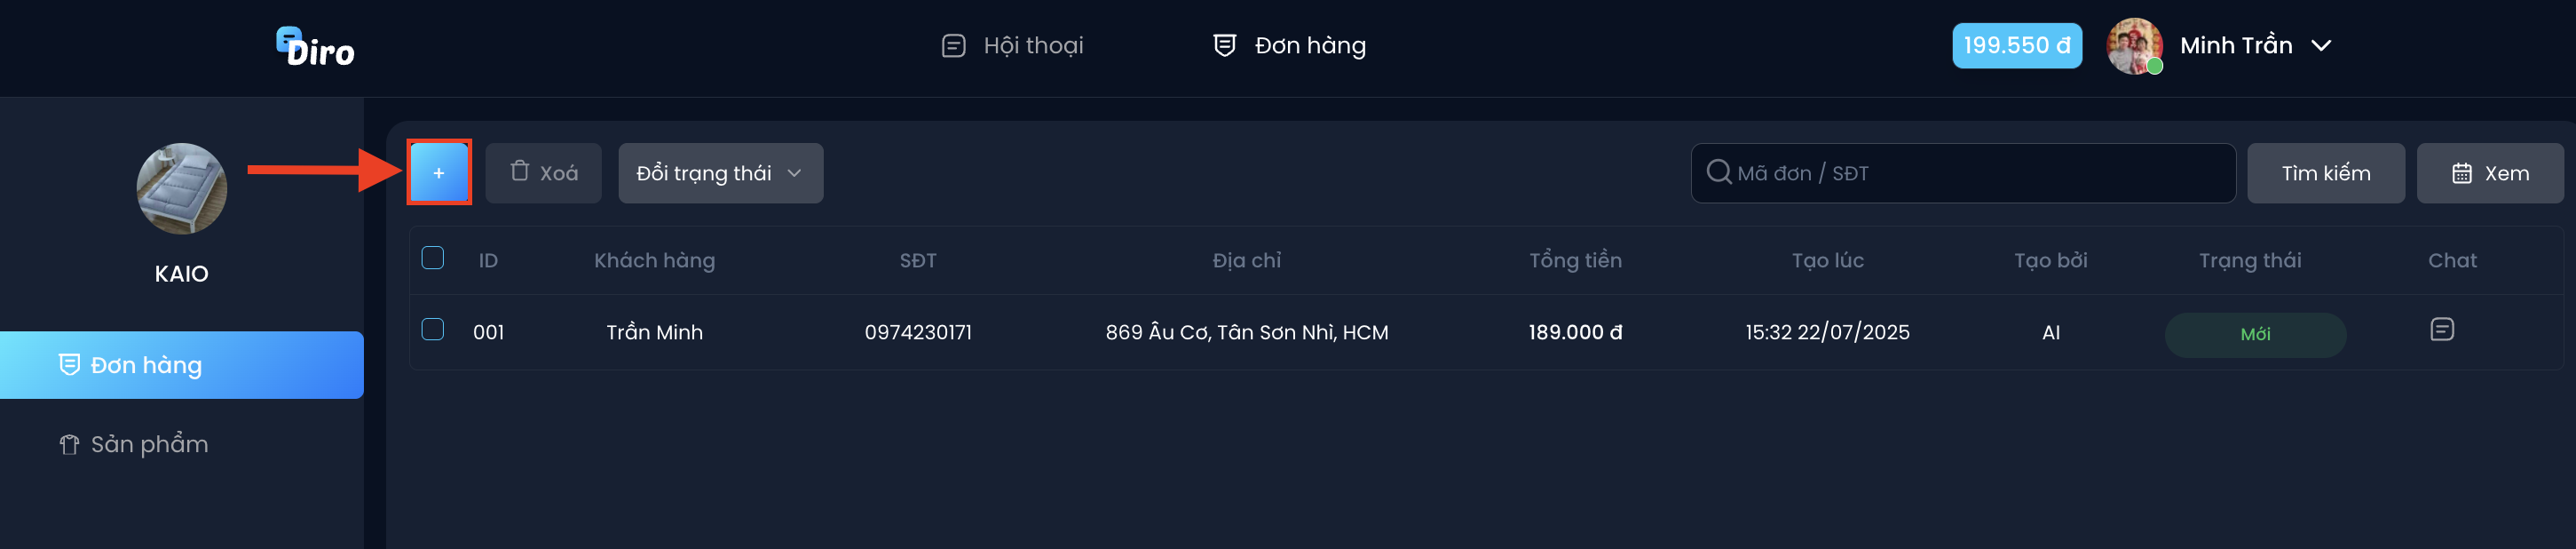Open chat icon for order 001
The height and width of the screenshot is (549, 2576).
point(2441,329)
